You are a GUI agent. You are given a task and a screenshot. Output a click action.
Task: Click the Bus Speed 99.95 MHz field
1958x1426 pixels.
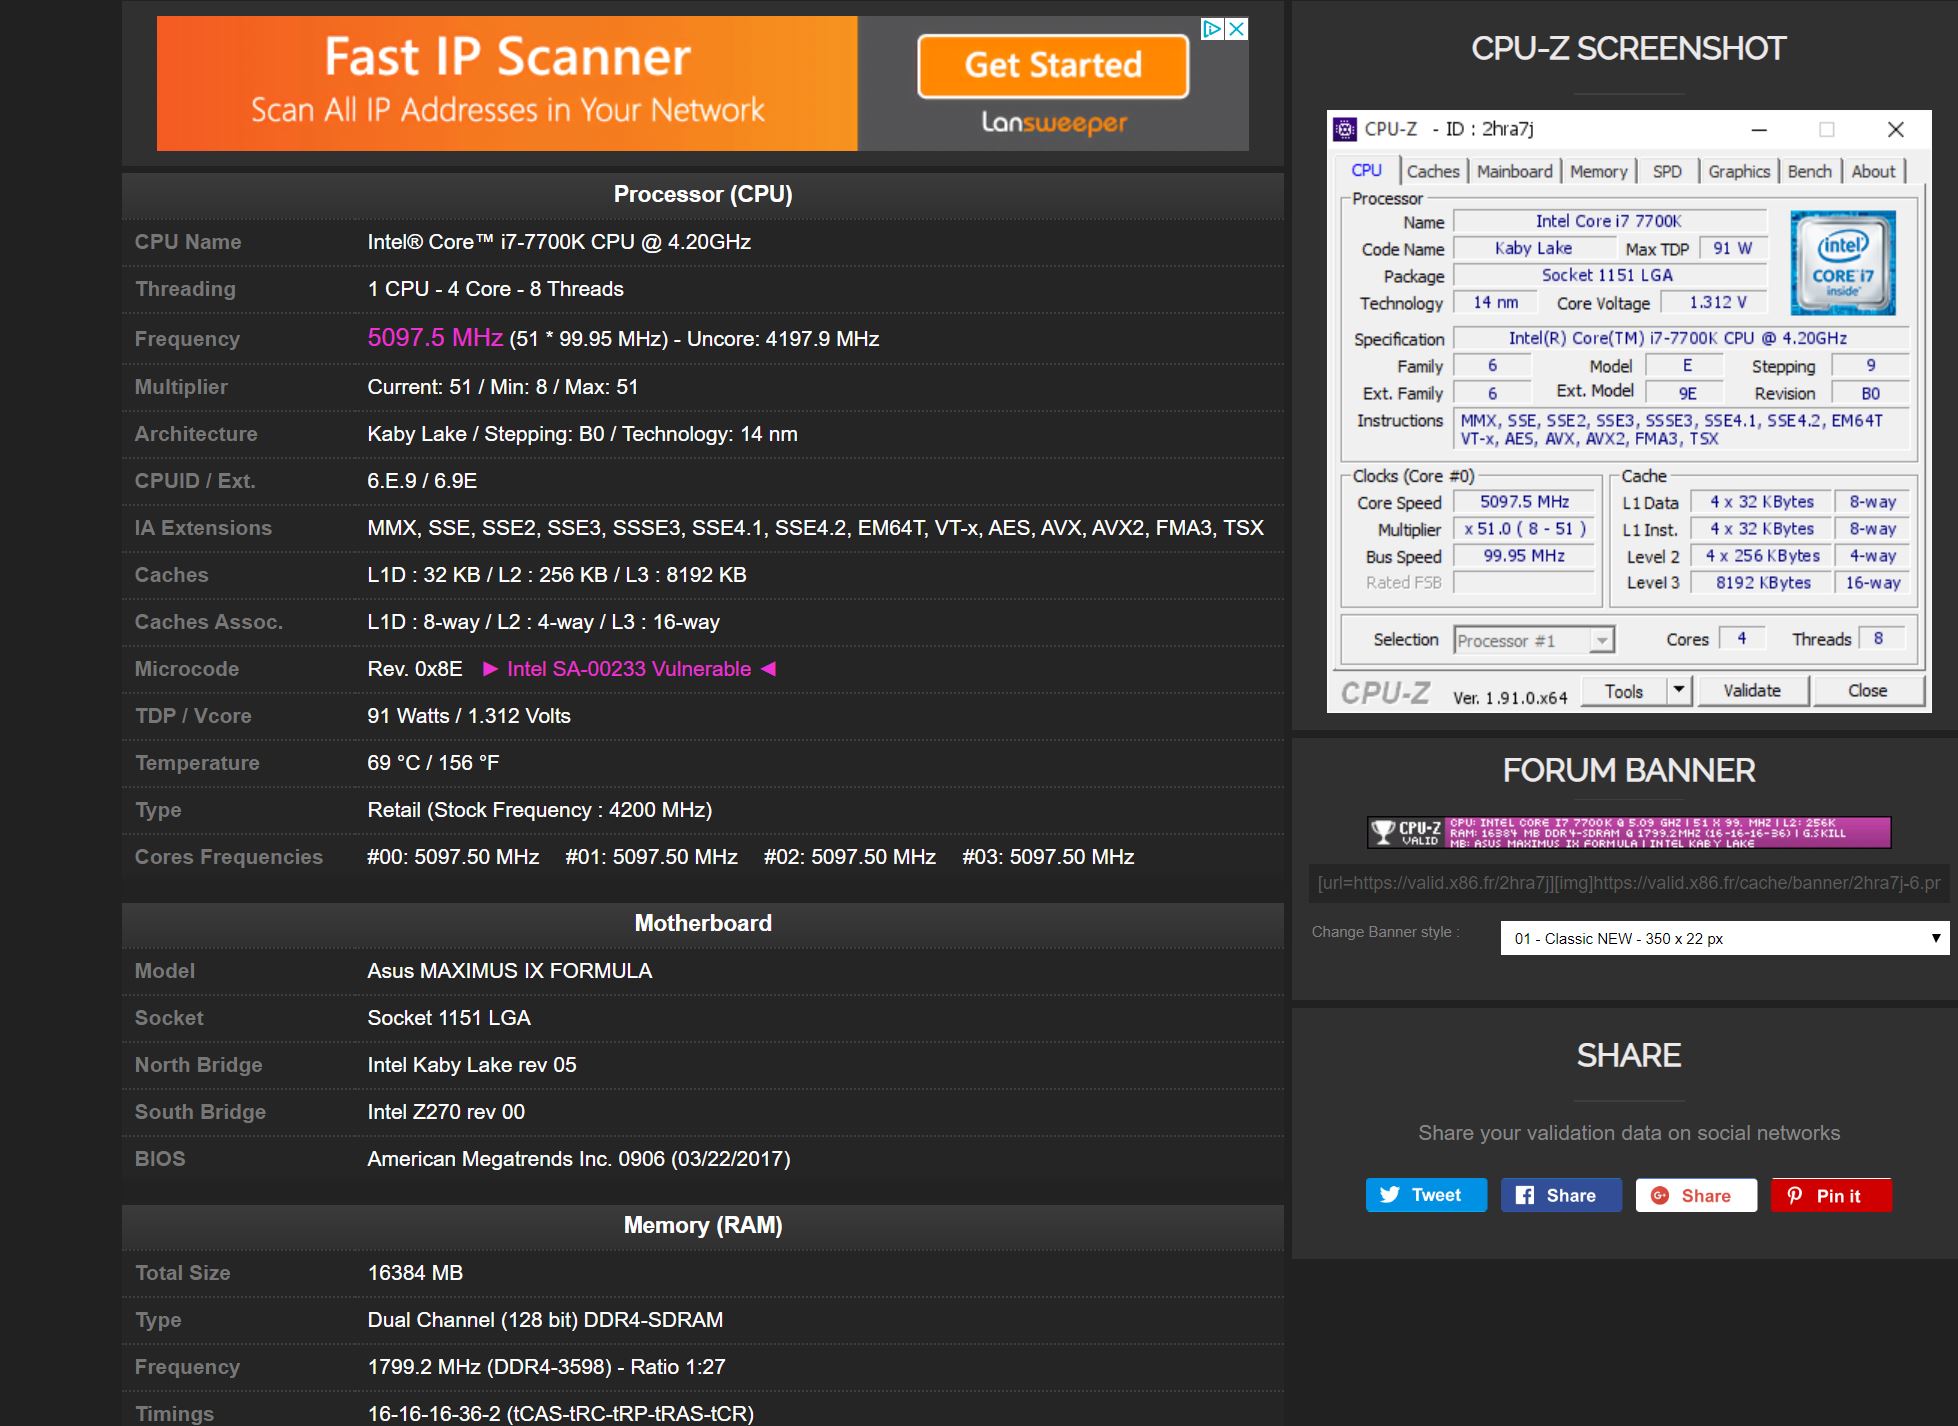(1524, 556)
